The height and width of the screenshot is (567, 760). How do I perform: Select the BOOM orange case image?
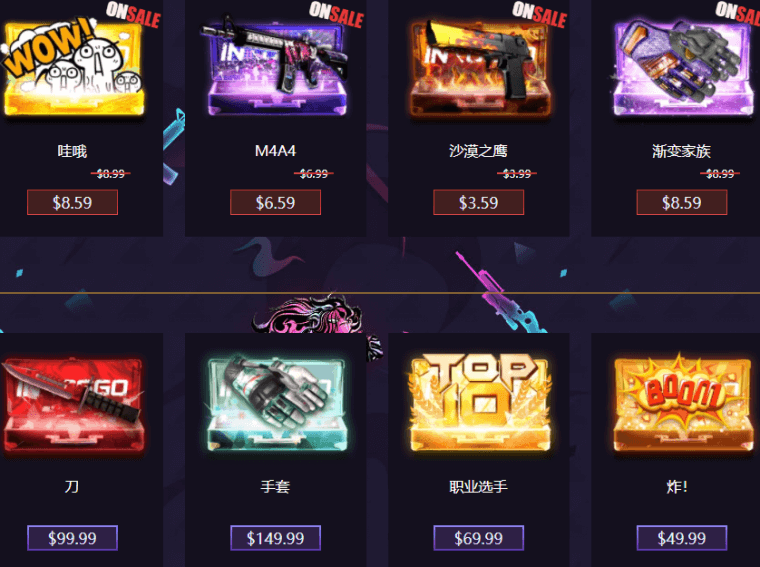click(x=682, y=403)
